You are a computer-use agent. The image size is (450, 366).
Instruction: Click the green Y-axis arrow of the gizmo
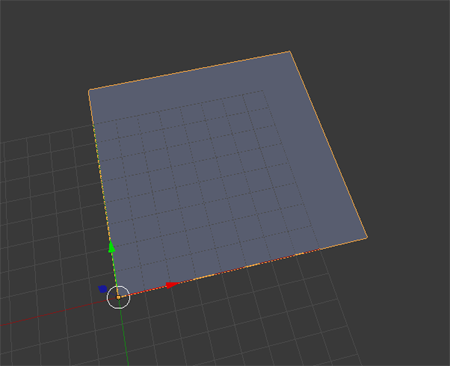112,246
